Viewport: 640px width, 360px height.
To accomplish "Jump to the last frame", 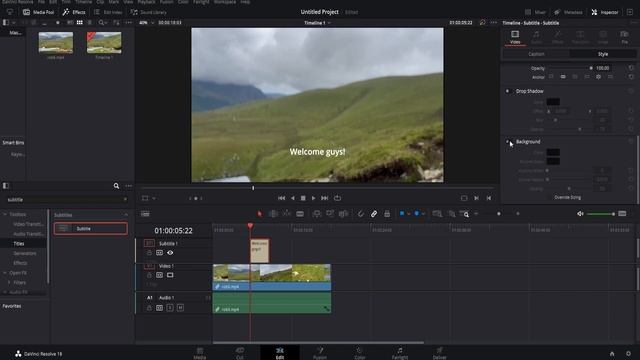I will point(324,198).
